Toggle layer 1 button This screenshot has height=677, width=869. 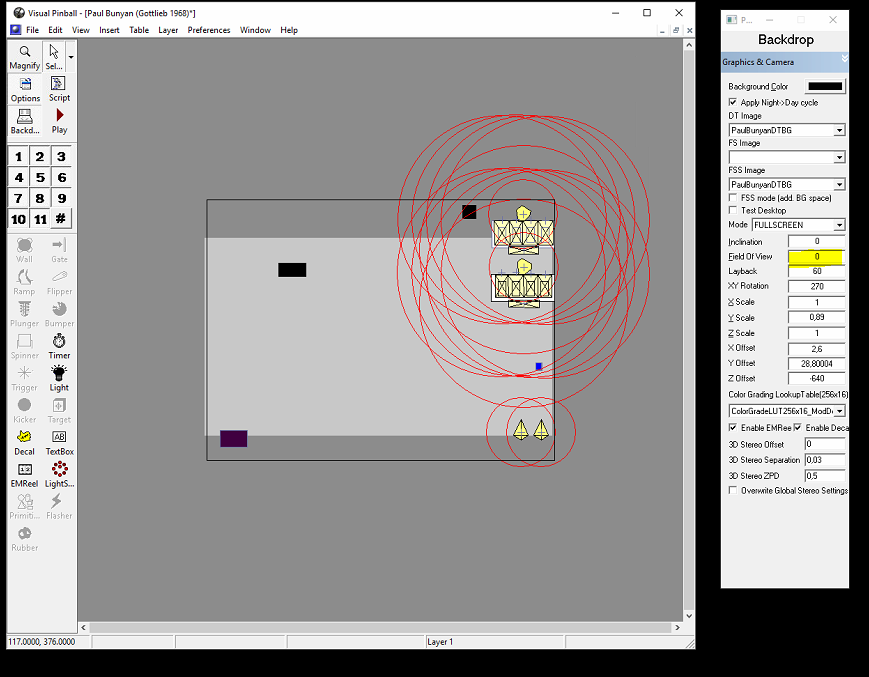[x=18, y=157]
